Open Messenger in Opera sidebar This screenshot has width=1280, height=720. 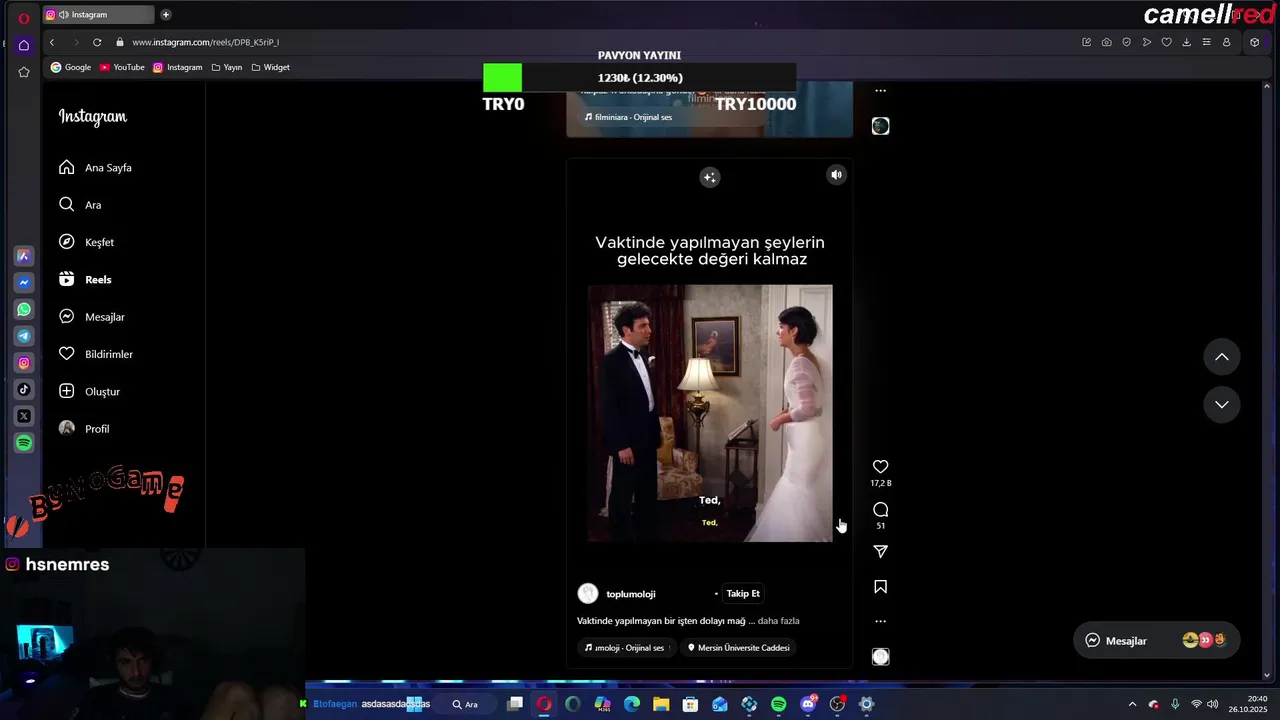24,283
